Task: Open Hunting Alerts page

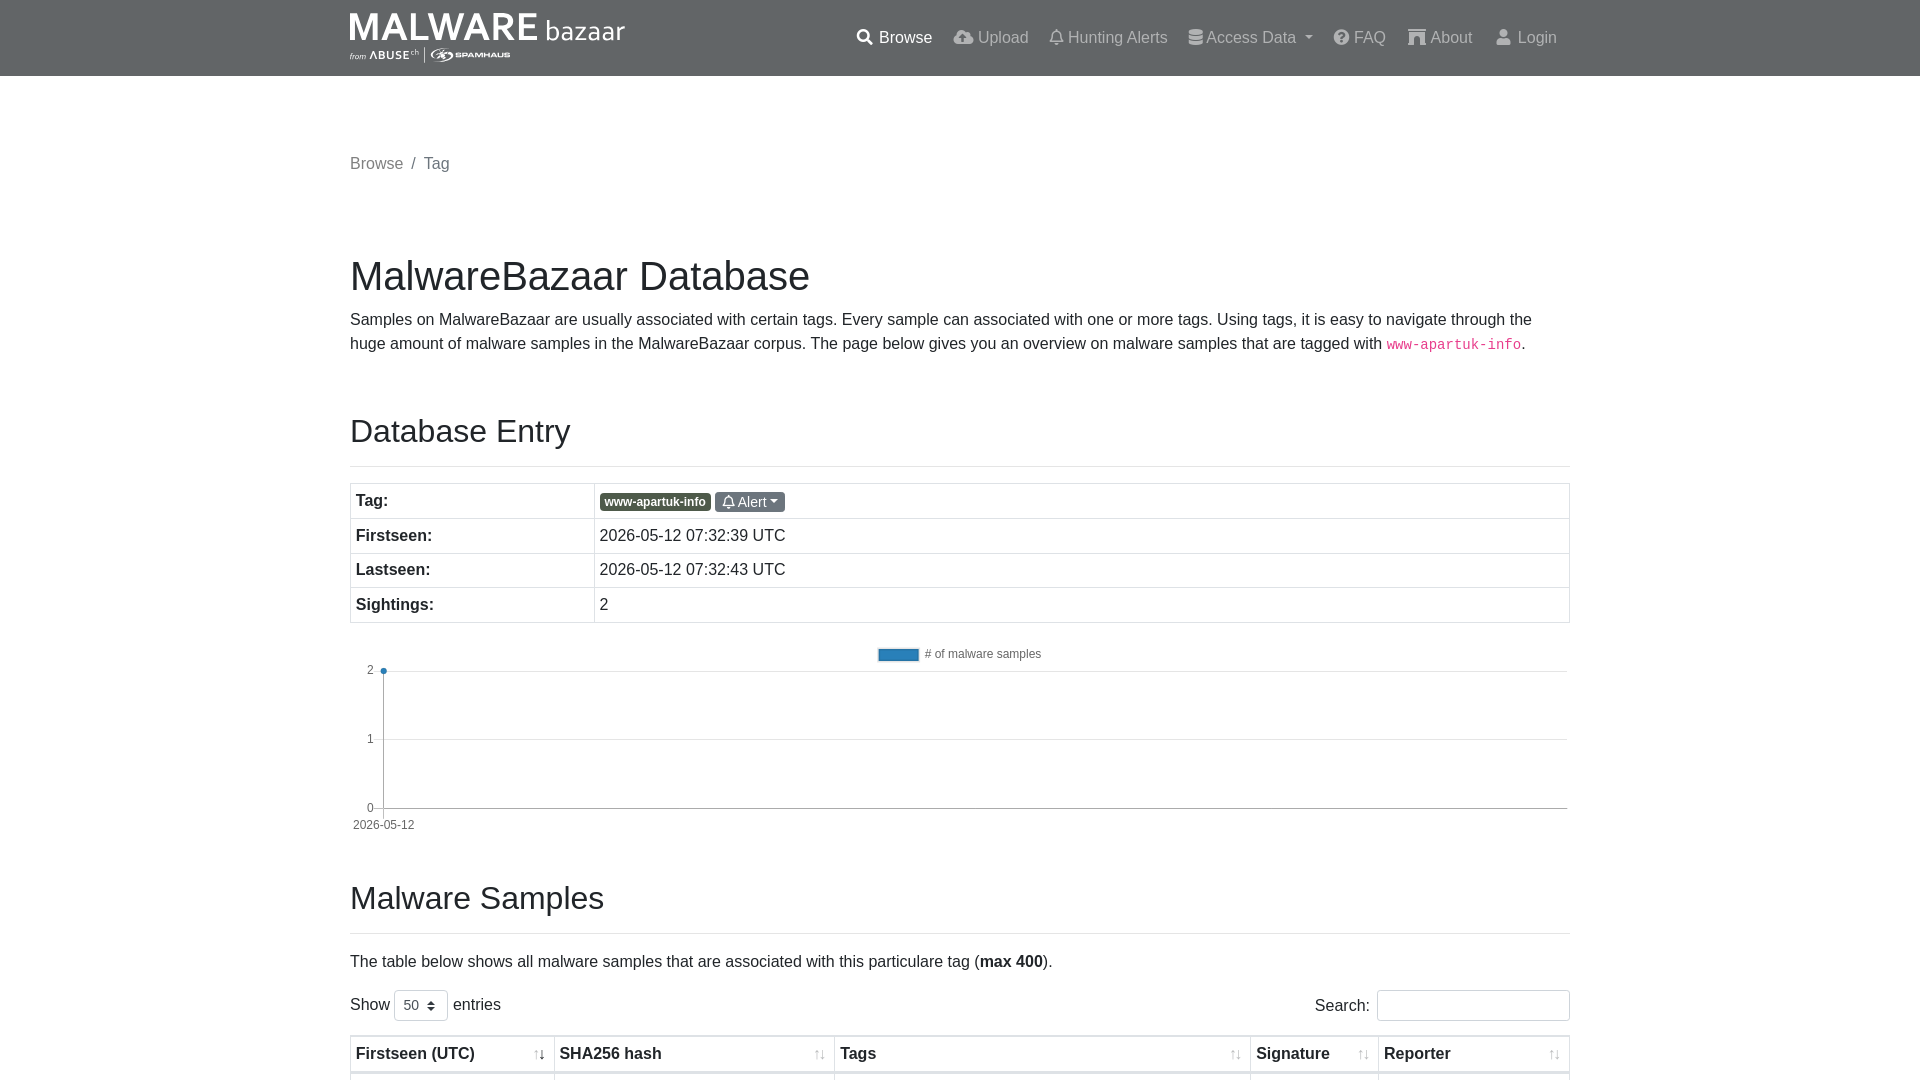Action: click(x=1108, y=38)
